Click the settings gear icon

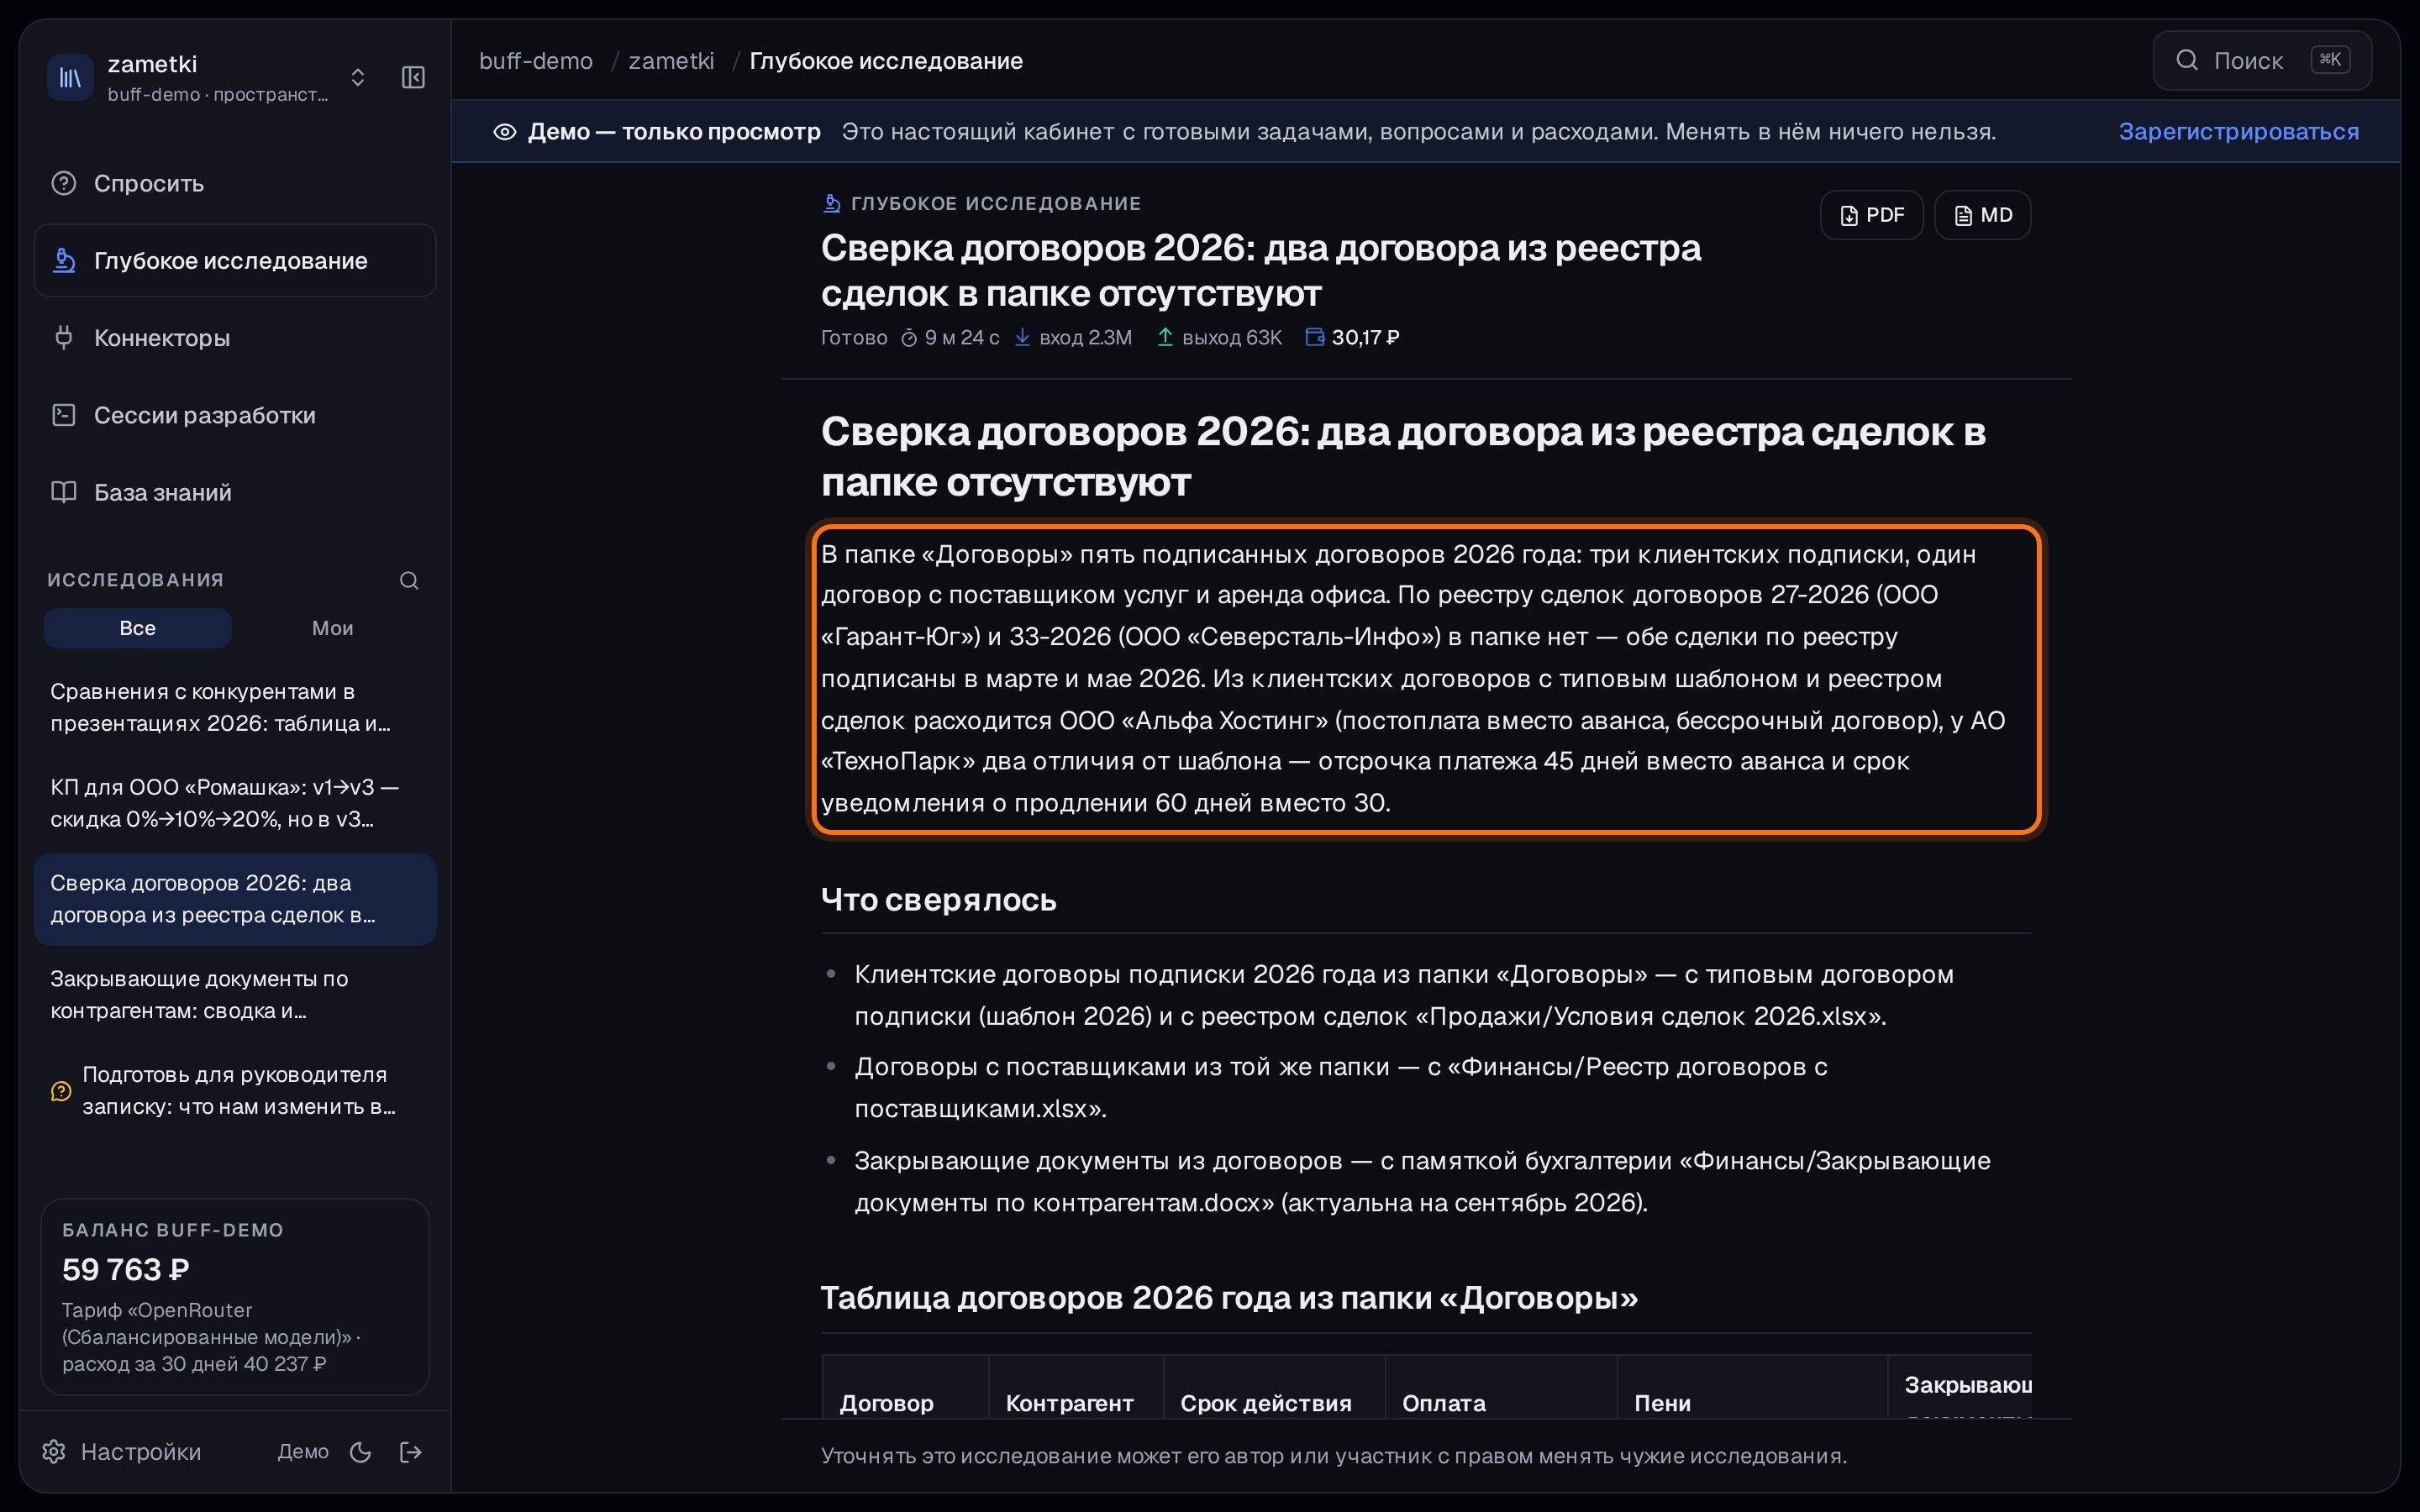54,1451
